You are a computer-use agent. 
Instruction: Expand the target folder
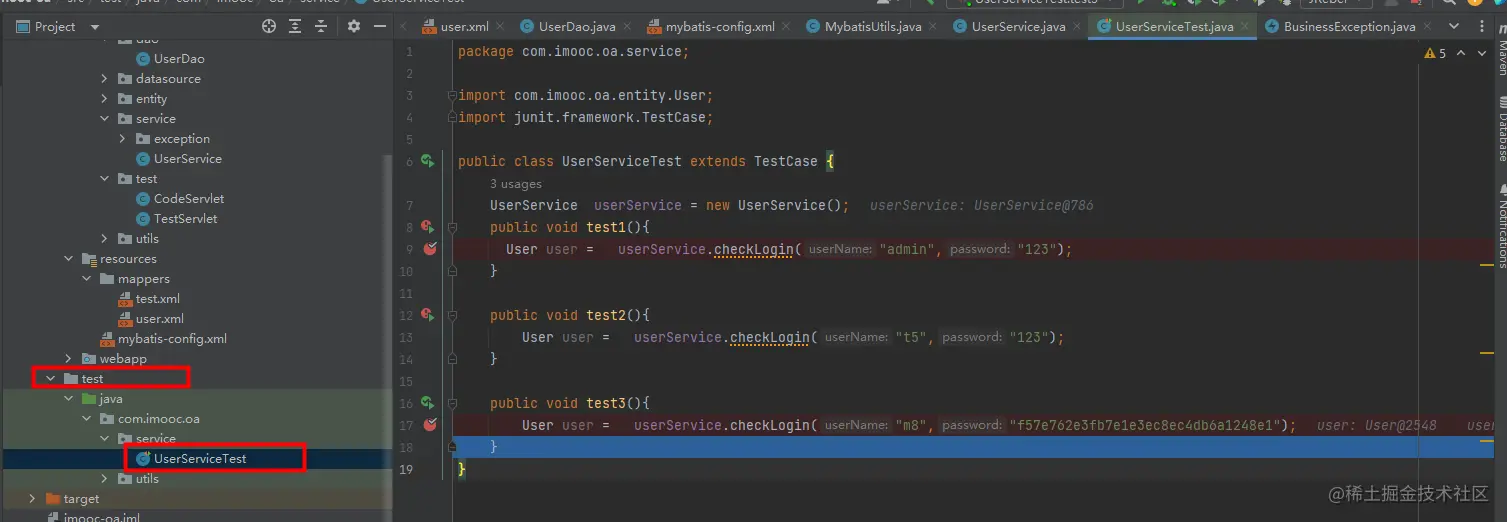point(33,499)
